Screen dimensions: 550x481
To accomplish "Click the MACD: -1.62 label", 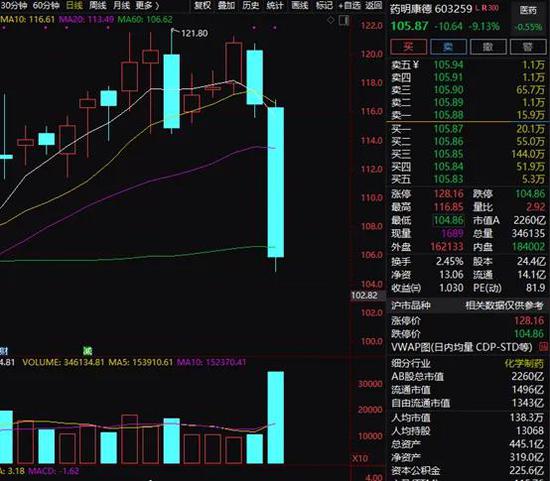I will [54, 471].
